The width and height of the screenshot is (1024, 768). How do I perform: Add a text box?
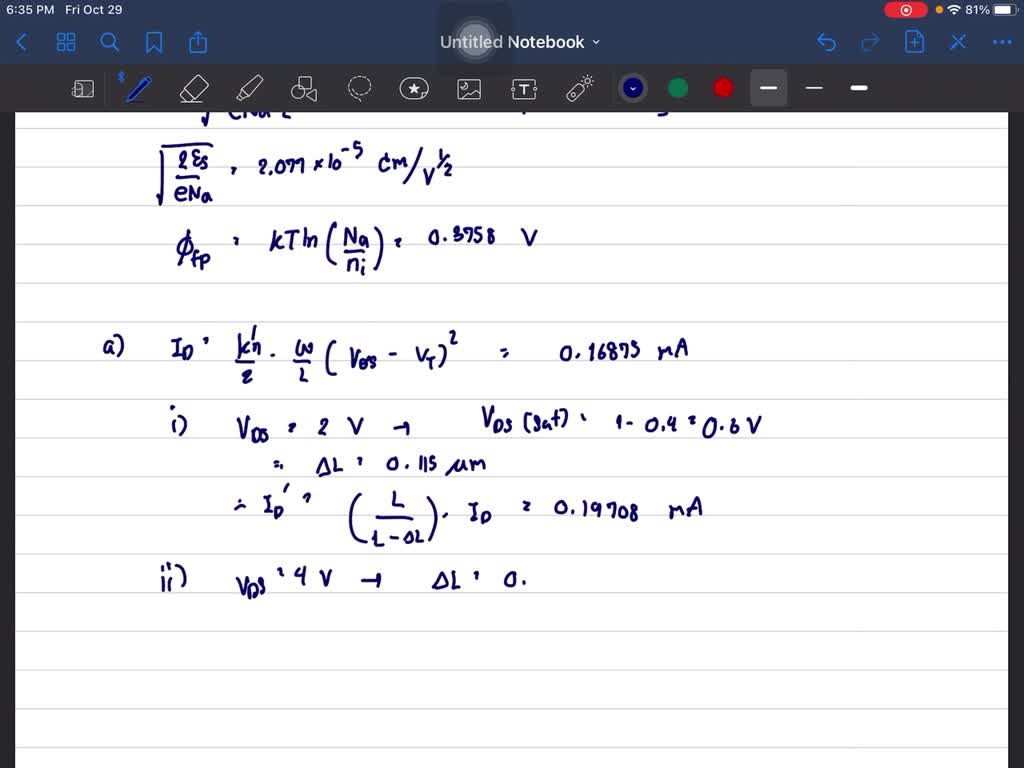tap(523, 88)
